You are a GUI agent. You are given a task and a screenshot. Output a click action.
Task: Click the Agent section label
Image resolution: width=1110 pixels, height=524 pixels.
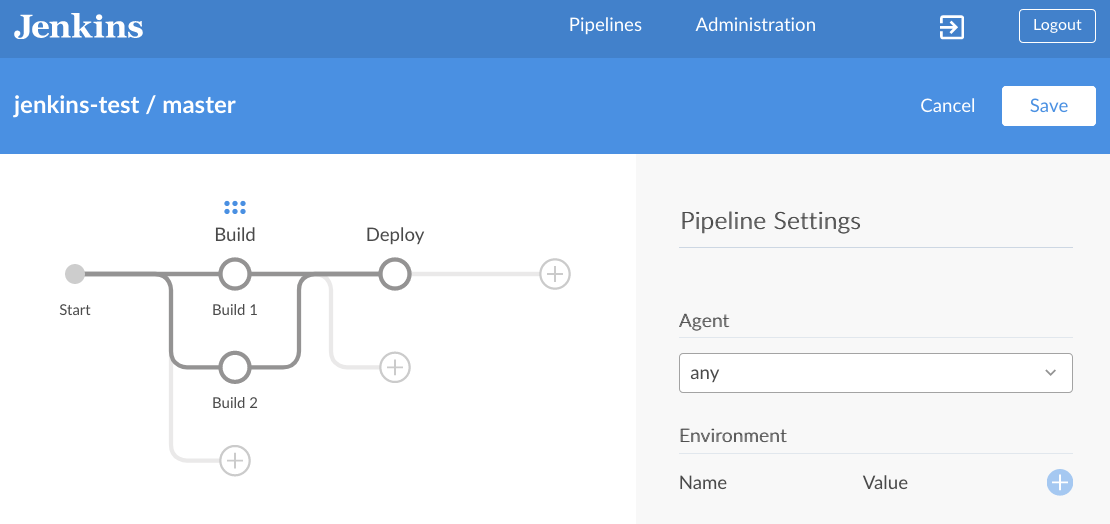704,321
